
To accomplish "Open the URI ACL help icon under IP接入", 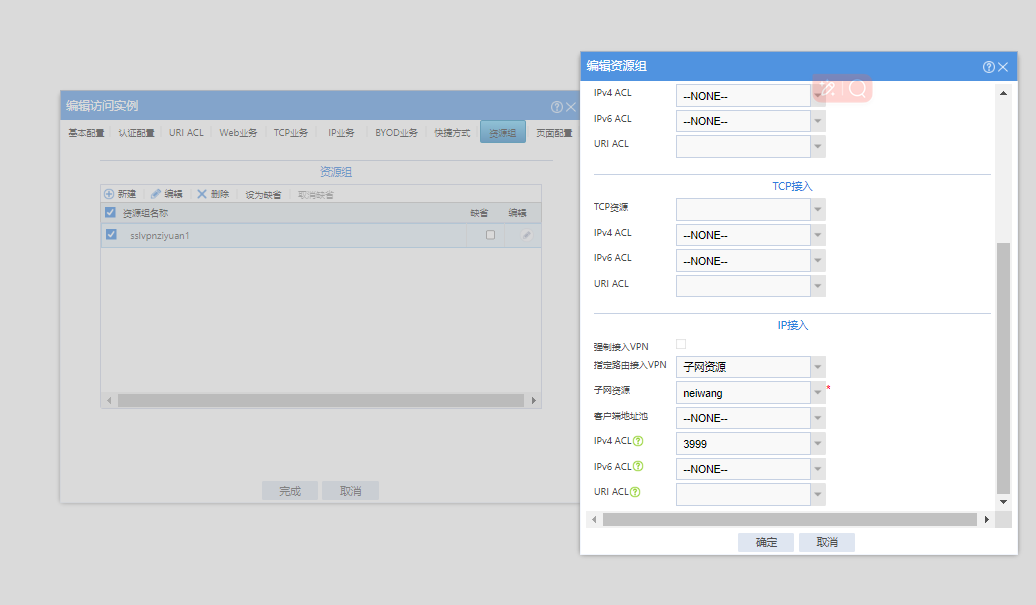I will click(x=635, y=491).
